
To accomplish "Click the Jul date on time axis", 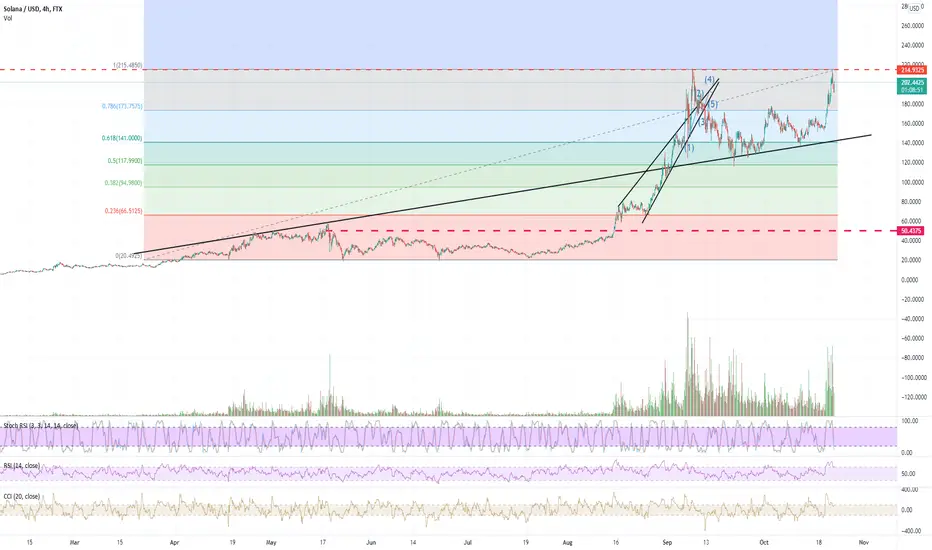I will pos(468,542).
